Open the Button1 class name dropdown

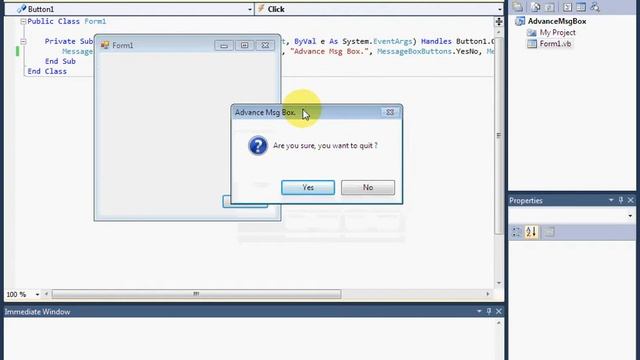pos(250,9)
